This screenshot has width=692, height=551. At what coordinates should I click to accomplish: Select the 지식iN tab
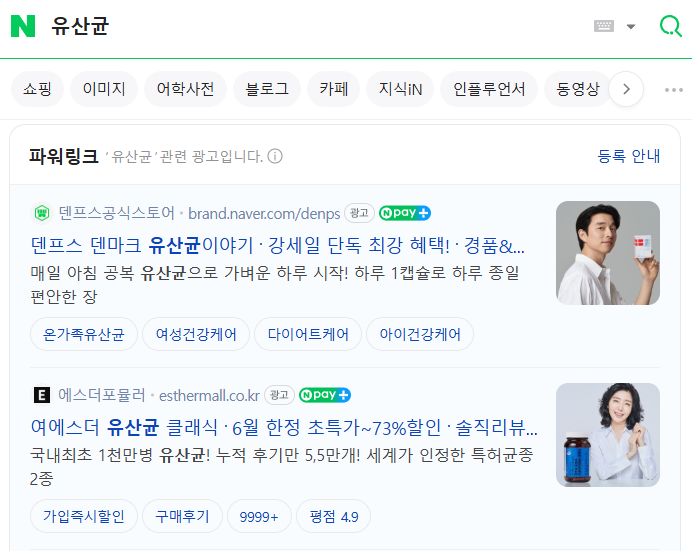(400, 89)
